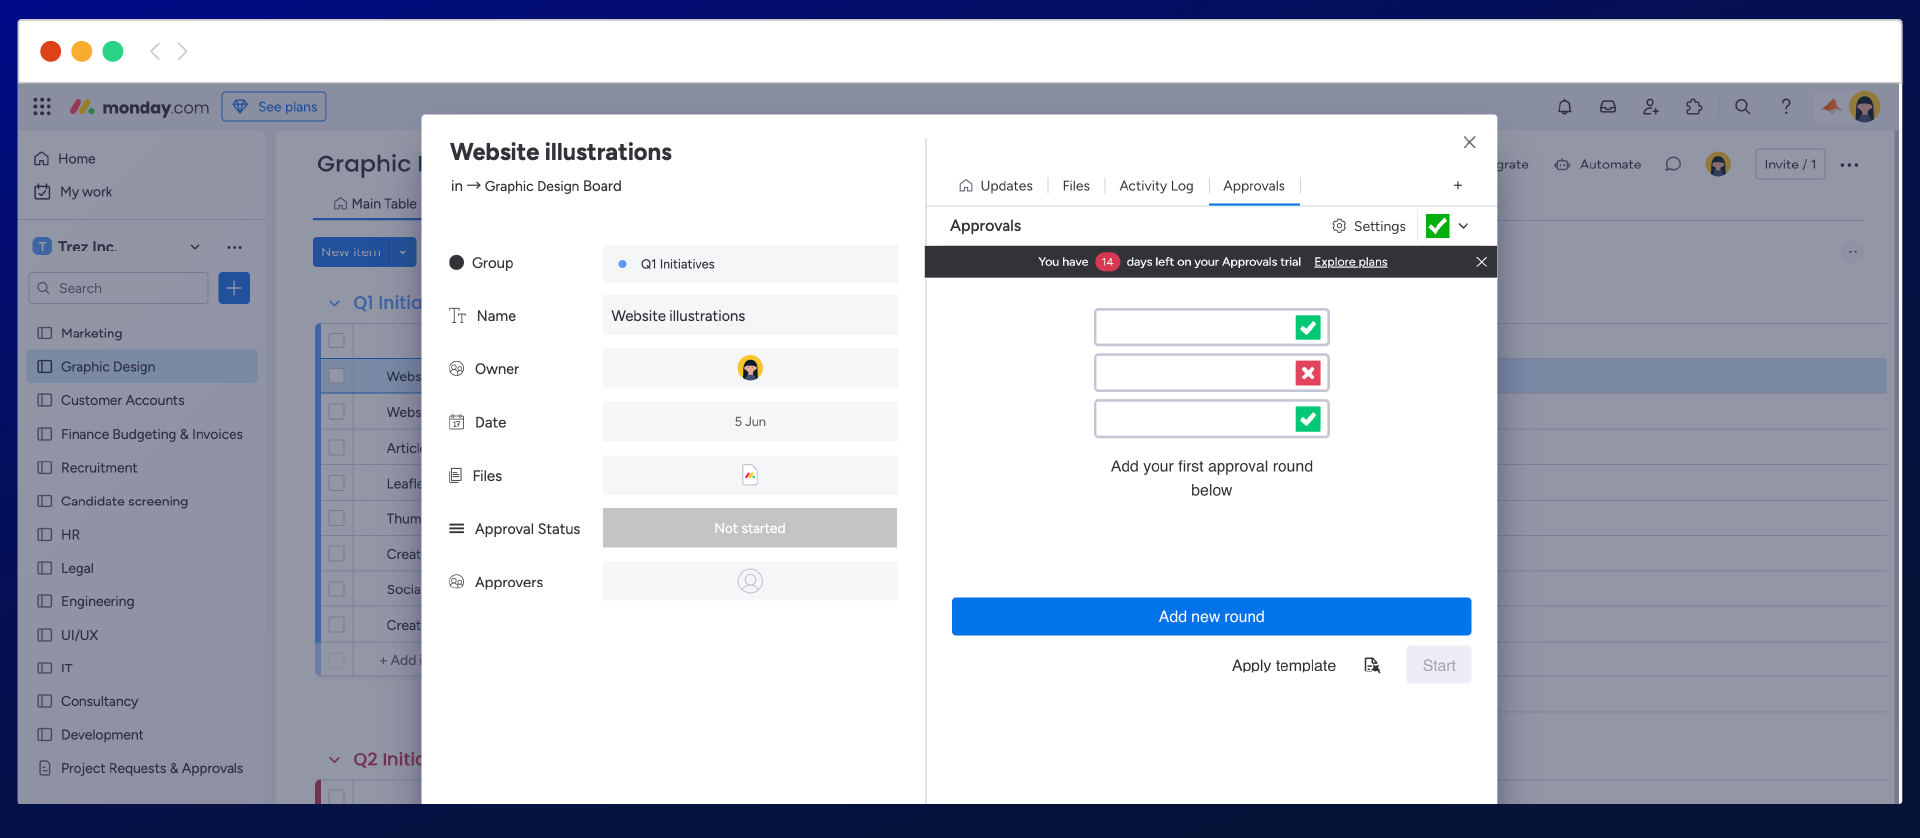Tick the header row select-all checkbox
This screenshot has width=1920, height=838.
pos(337,341)
